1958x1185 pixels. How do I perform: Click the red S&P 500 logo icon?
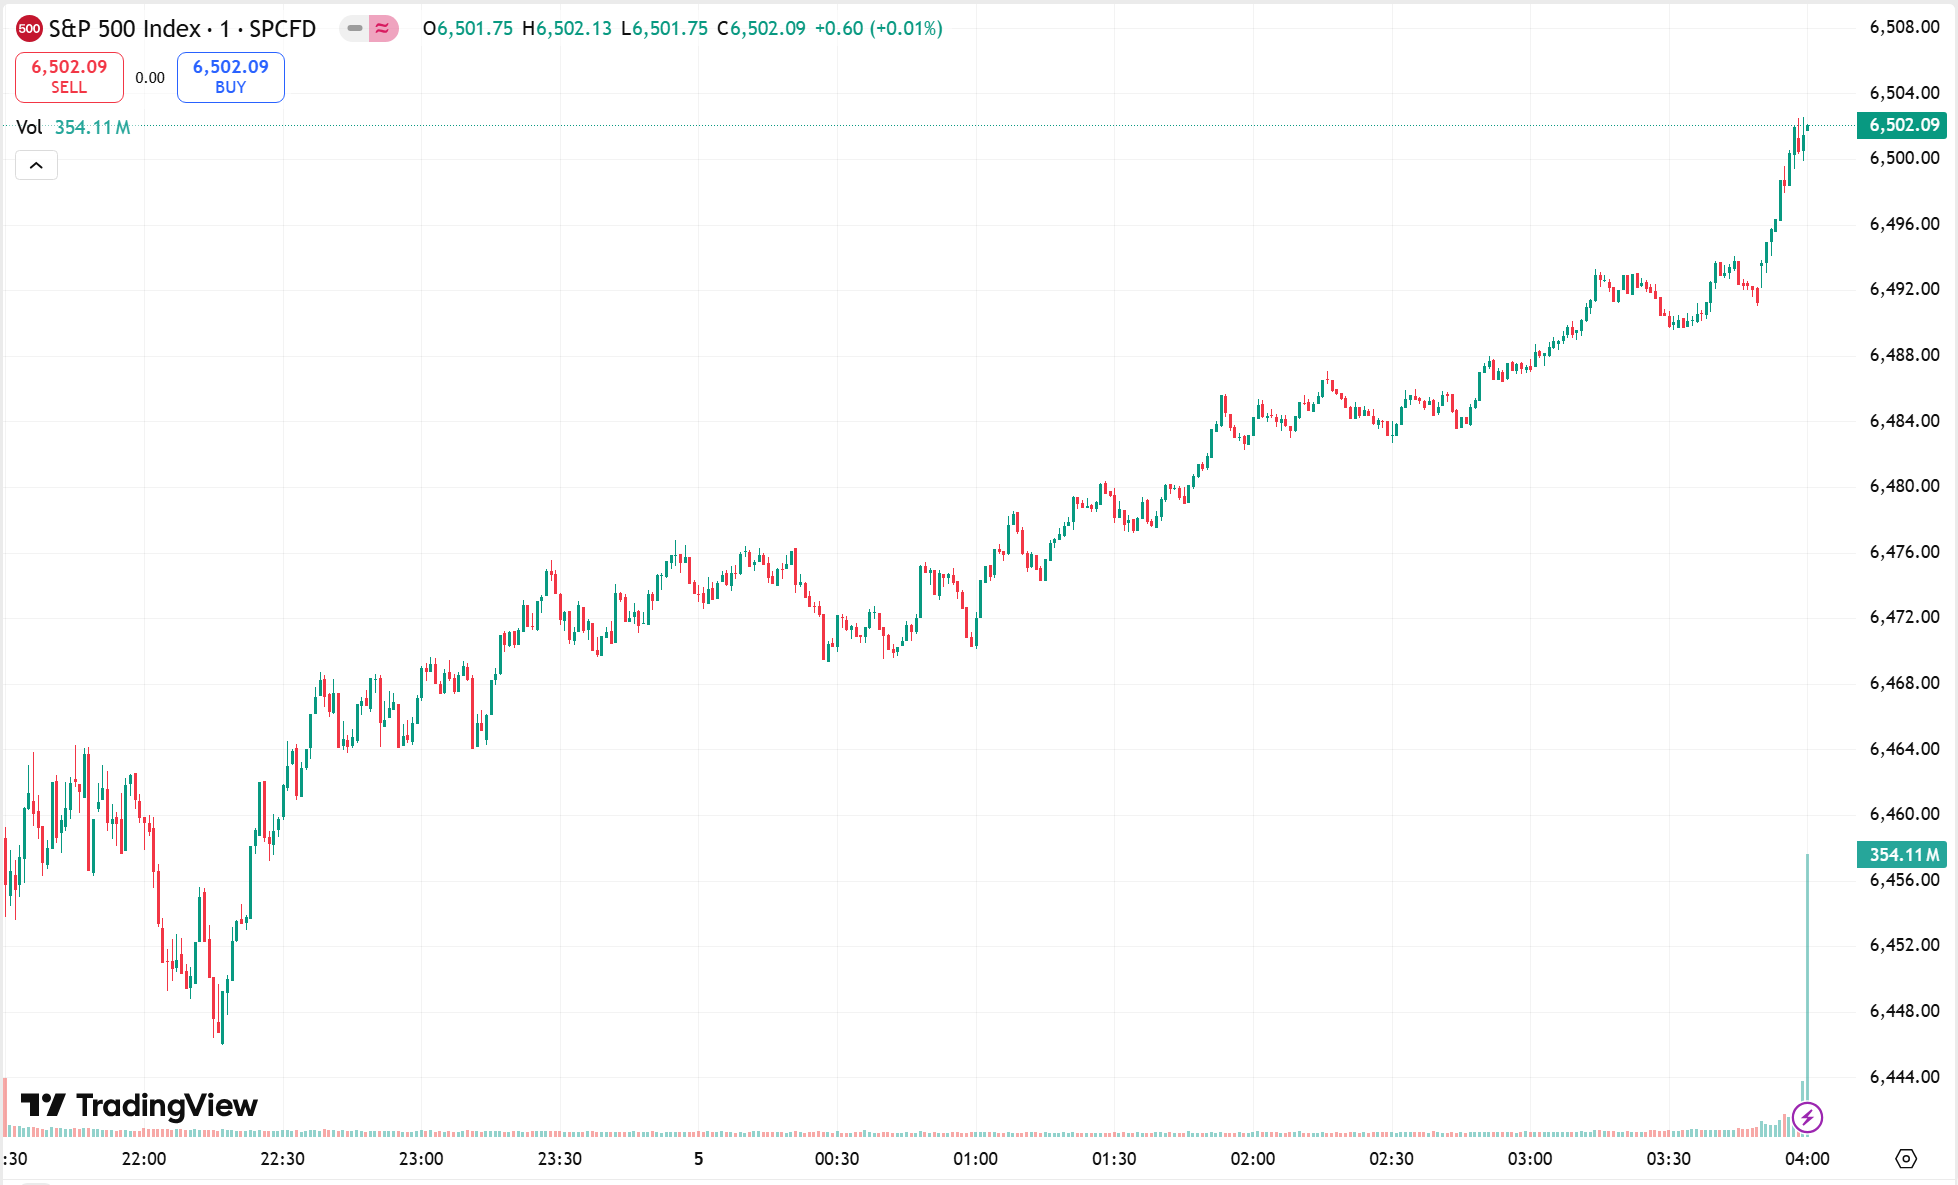pyautogui.click(x=29, y=29)
